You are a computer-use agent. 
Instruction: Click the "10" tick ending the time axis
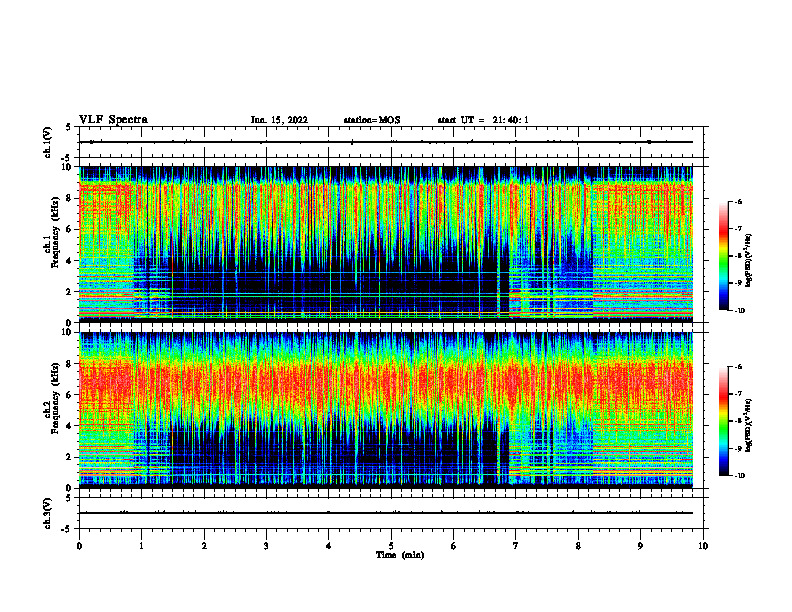point(703,546)
